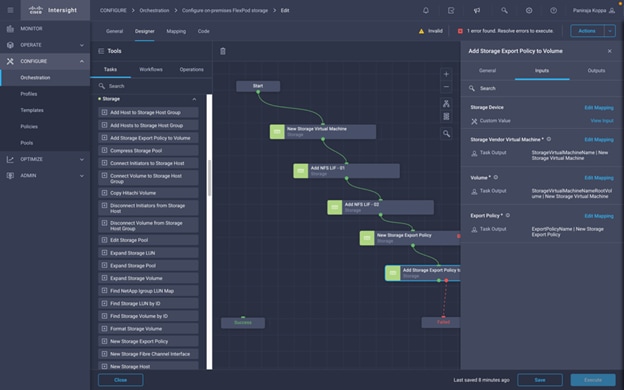This screenshot has width=624, height=390.
Task: Select Compress Storage Pool task
Action: point(148,150)
